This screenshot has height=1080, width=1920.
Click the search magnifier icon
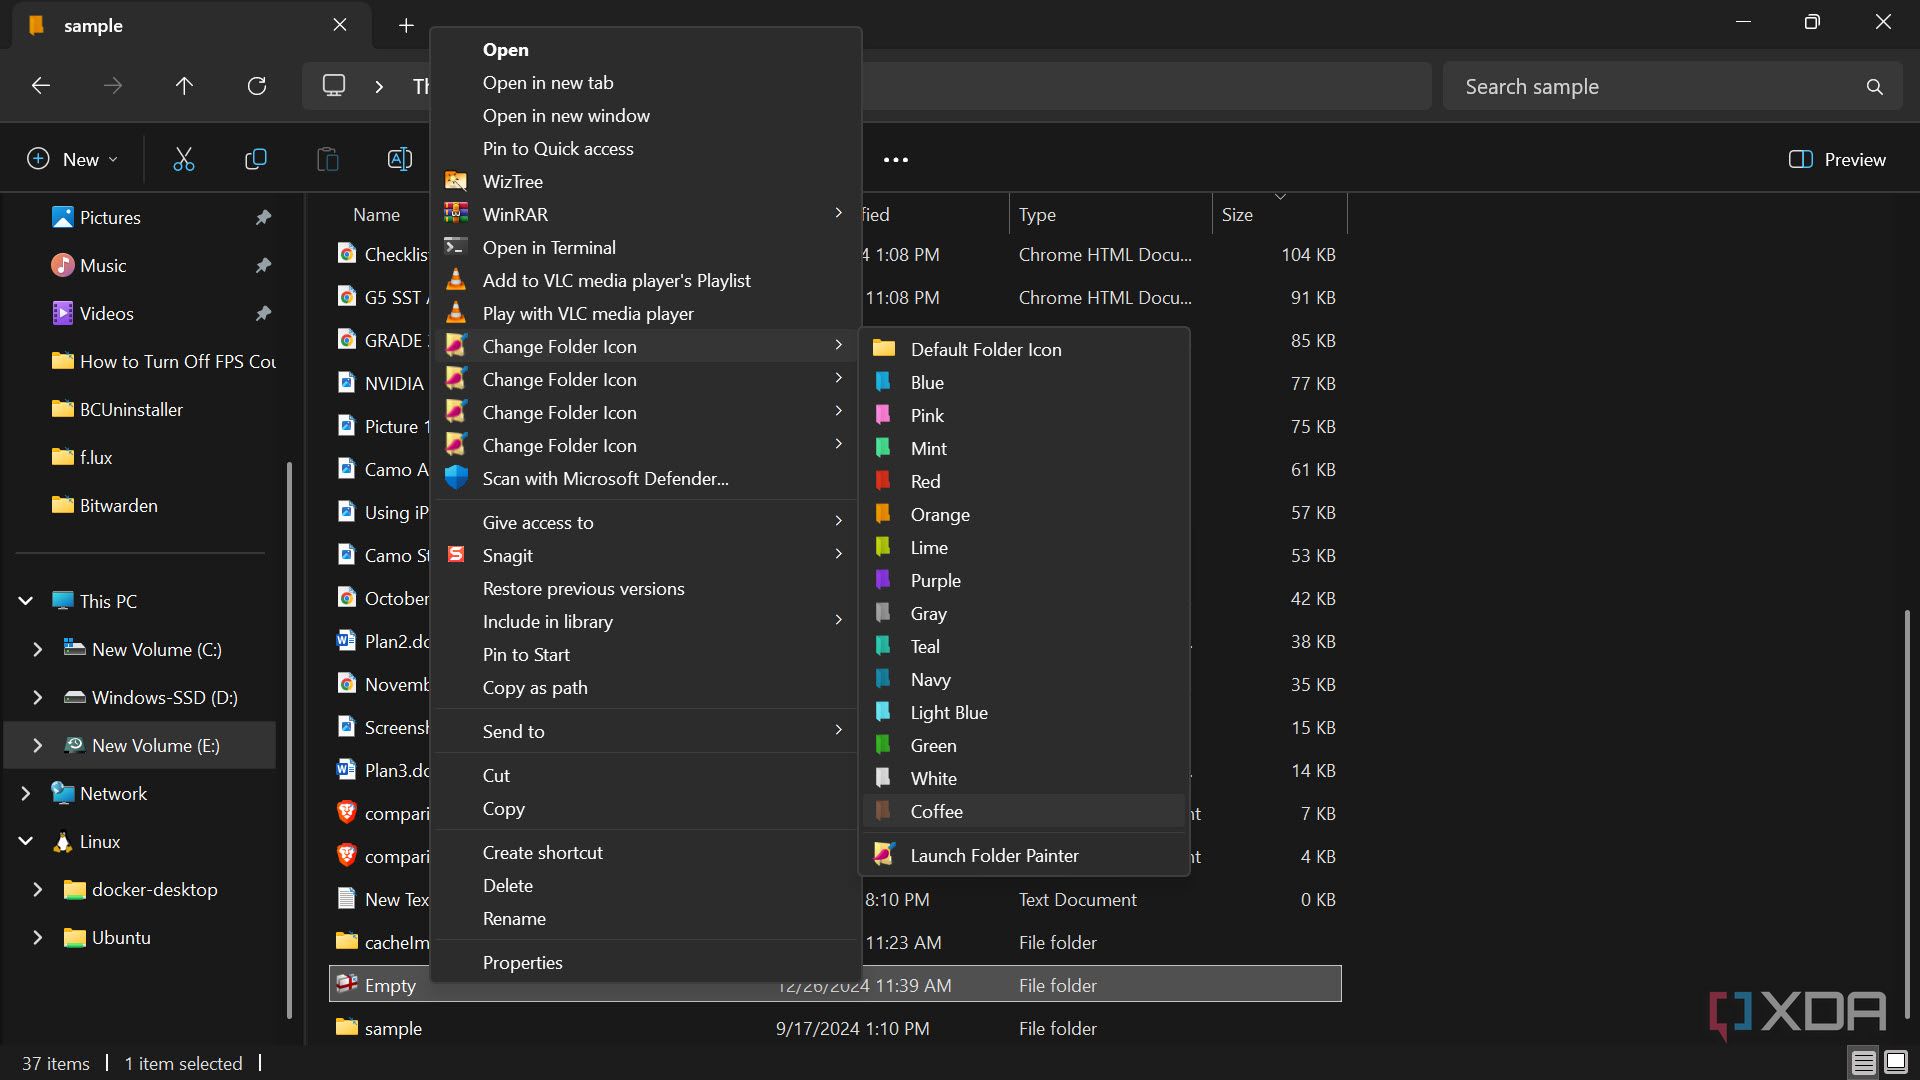coord(1874,87)
